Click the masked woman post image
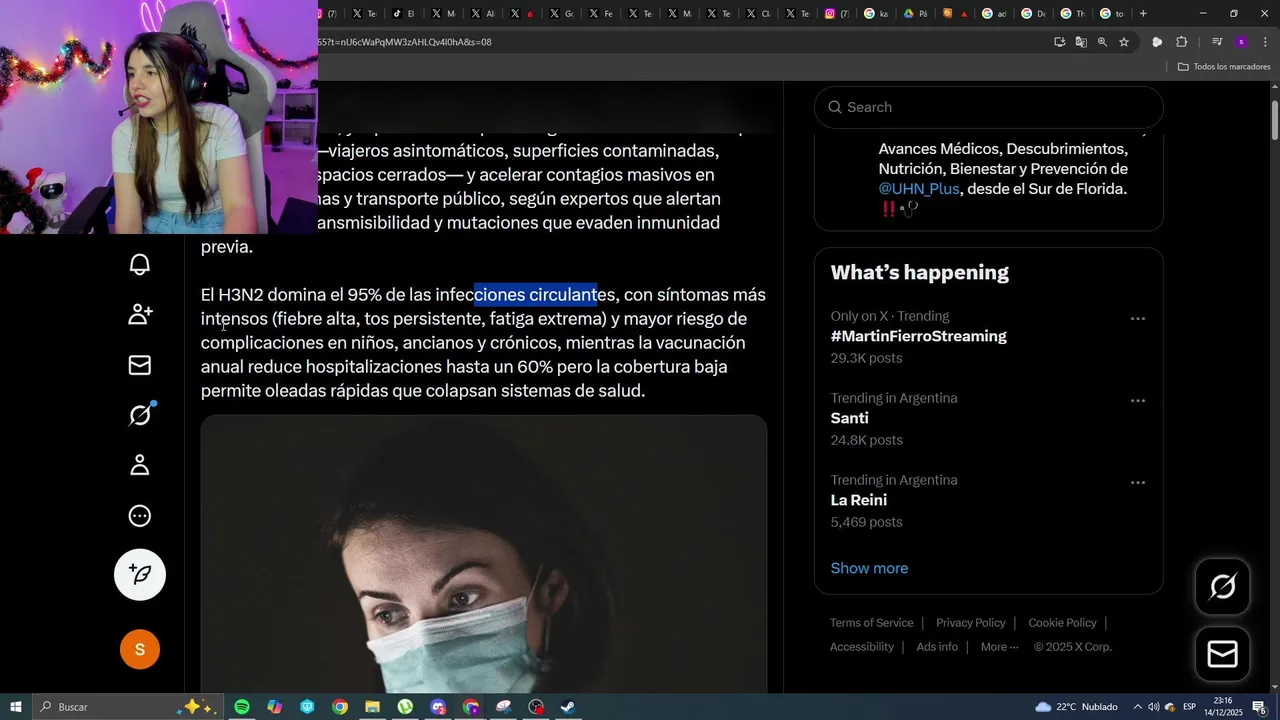This screenshot has width=1280, height=720. coord(484,555)
